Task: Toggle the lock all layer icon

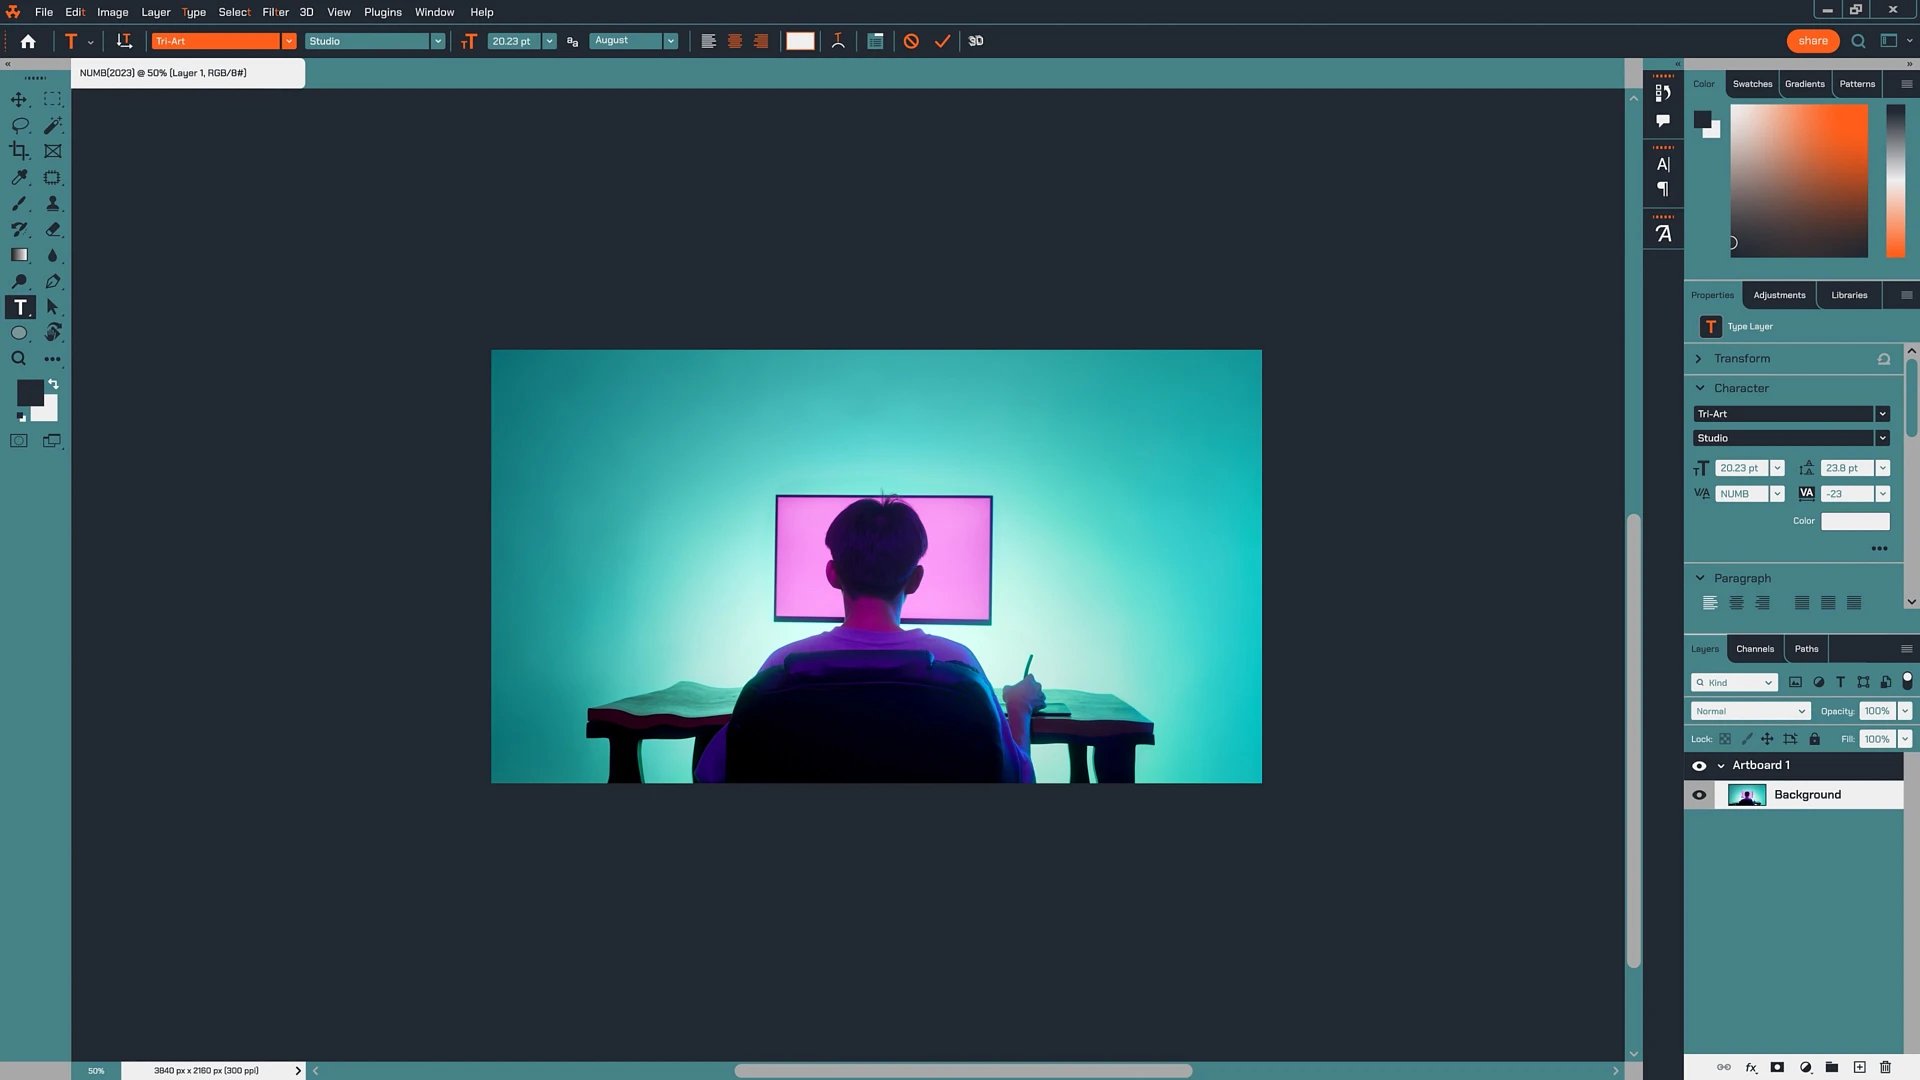Action: 1815,739
